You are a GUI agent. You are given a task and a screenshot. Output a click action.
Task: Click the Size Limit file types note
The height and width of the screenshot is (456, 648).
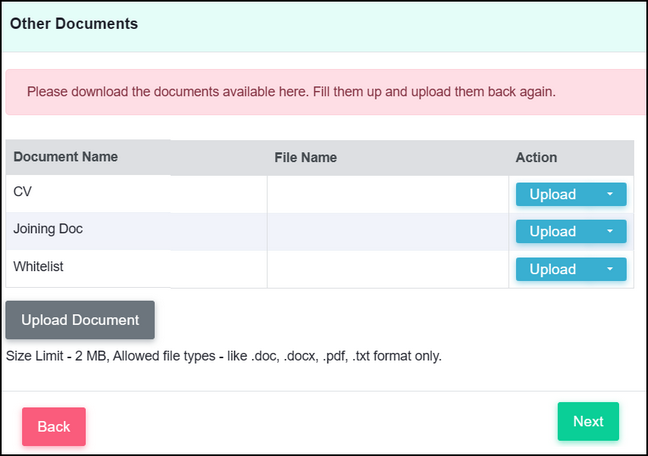tap(224, 356)
